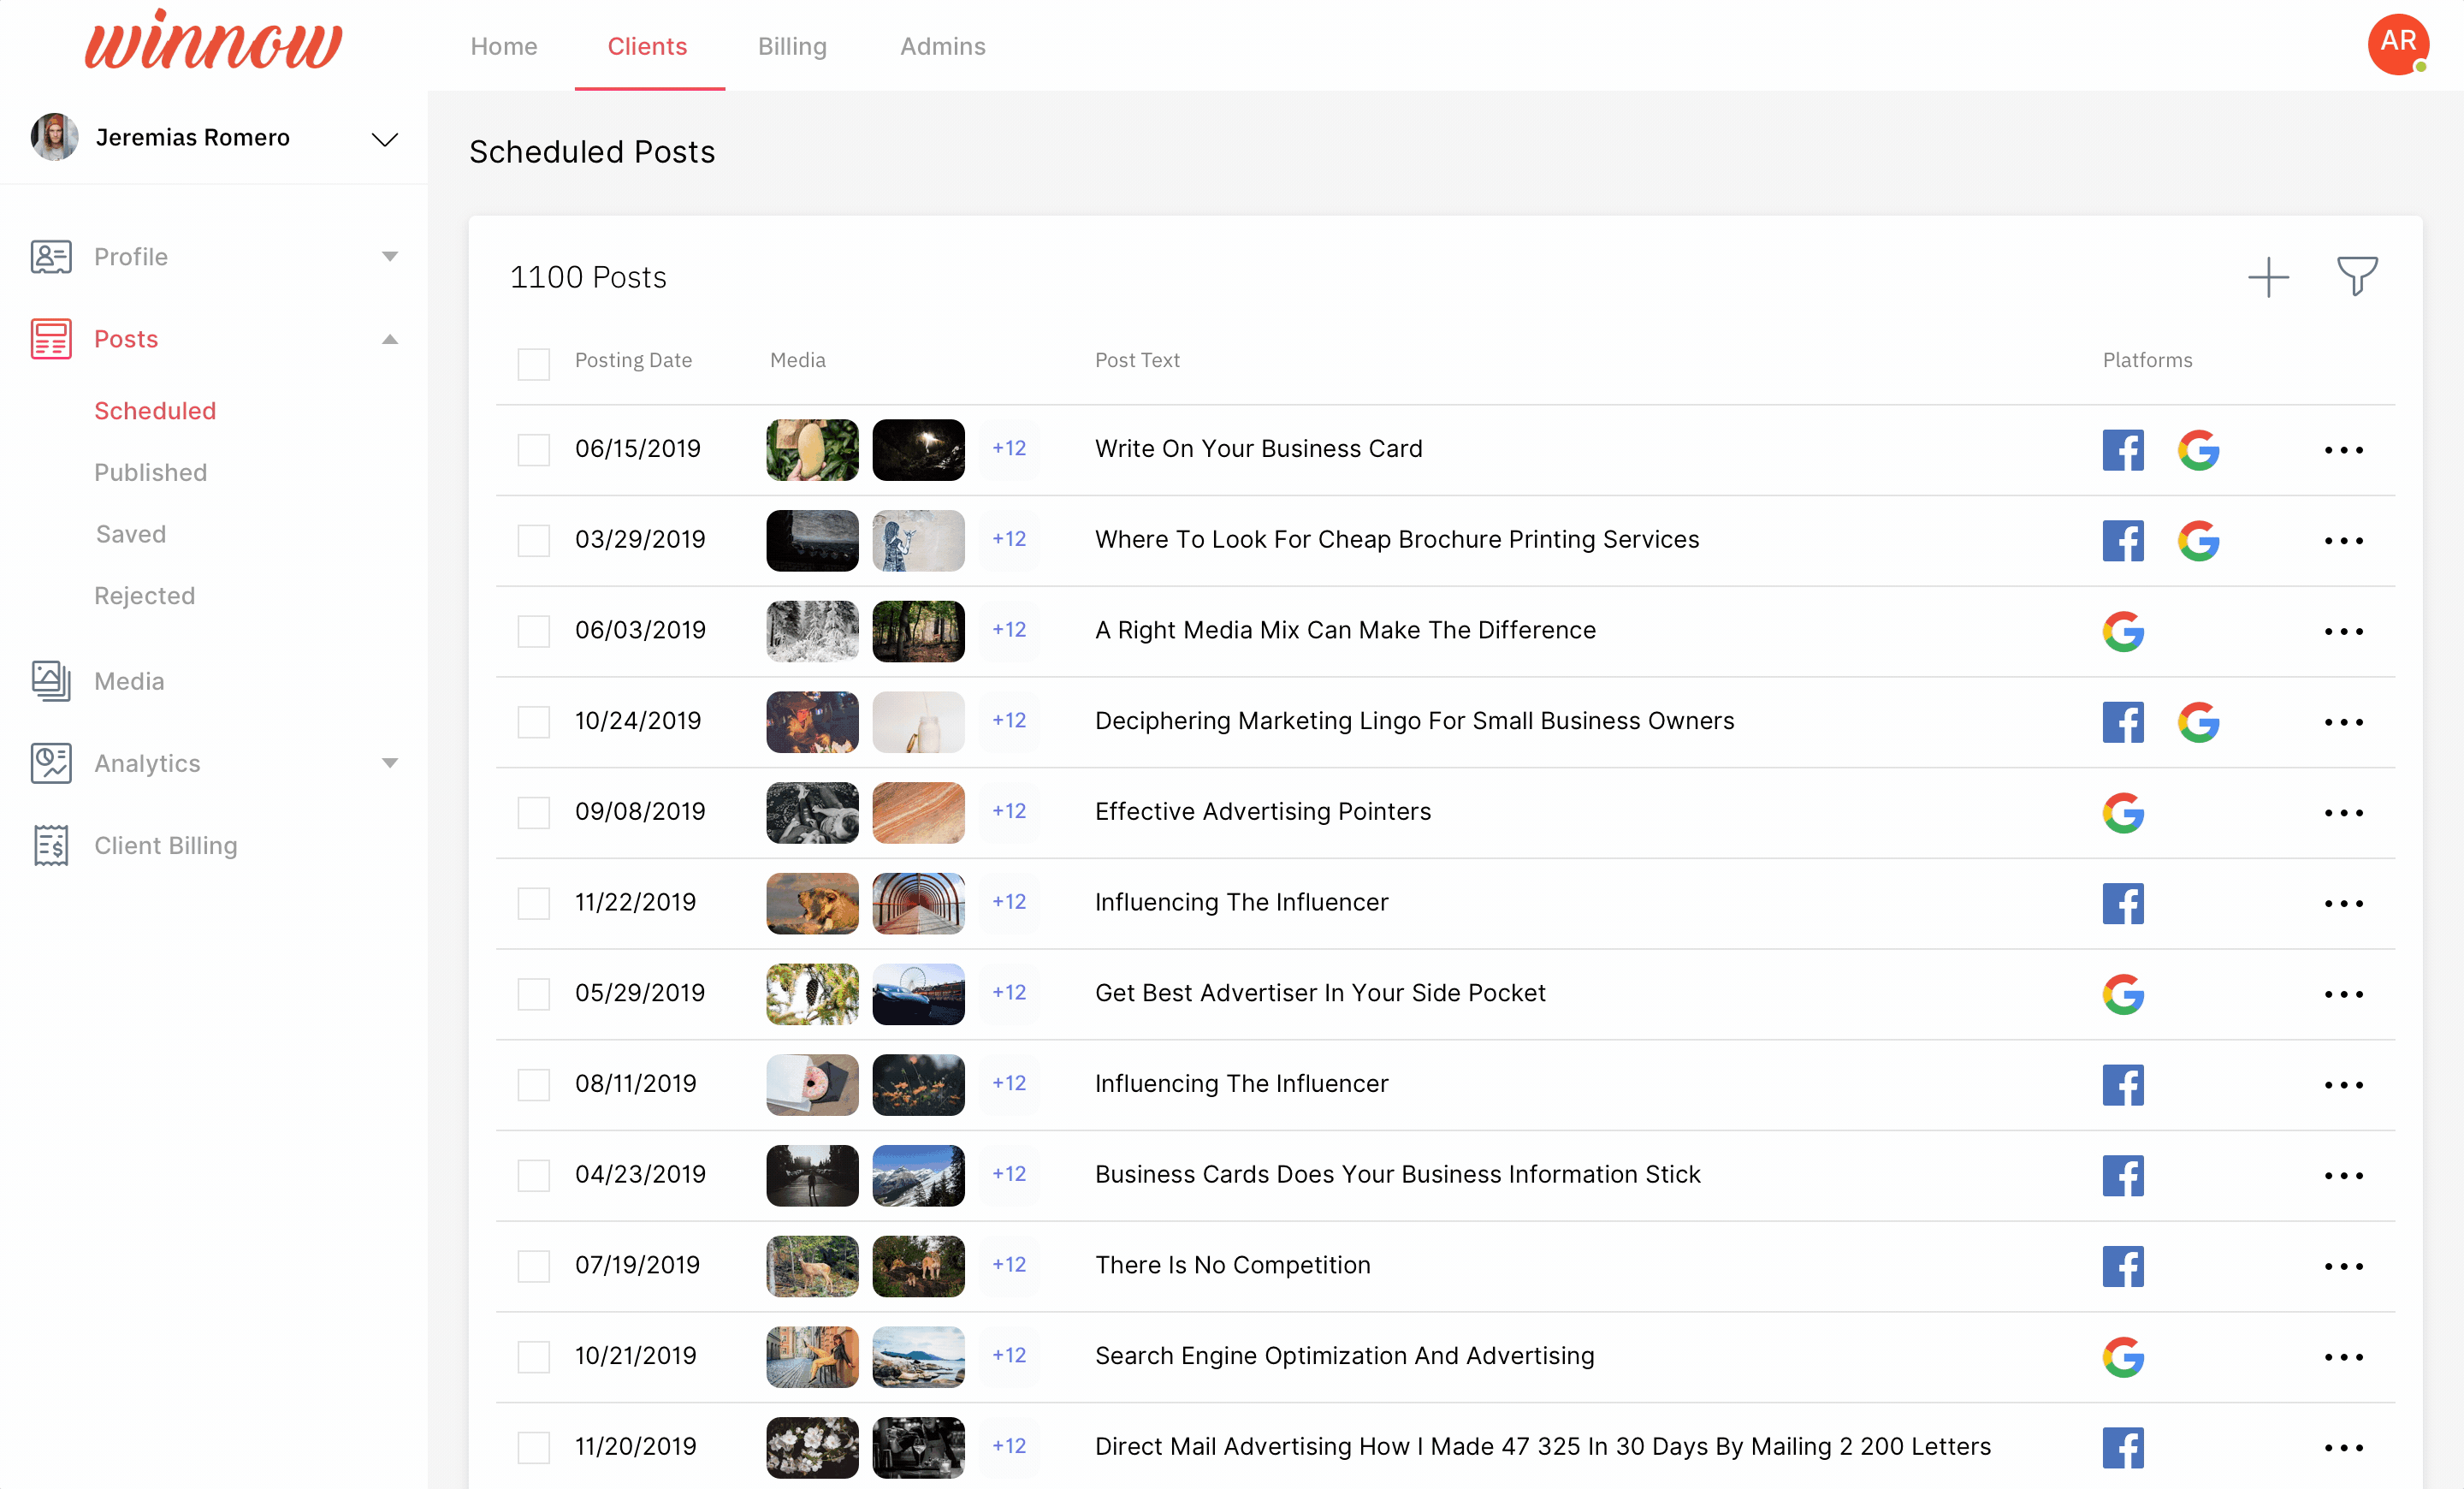Open the Rejected posts link
2464x1489 pixels.
click(x=144, y=595)
